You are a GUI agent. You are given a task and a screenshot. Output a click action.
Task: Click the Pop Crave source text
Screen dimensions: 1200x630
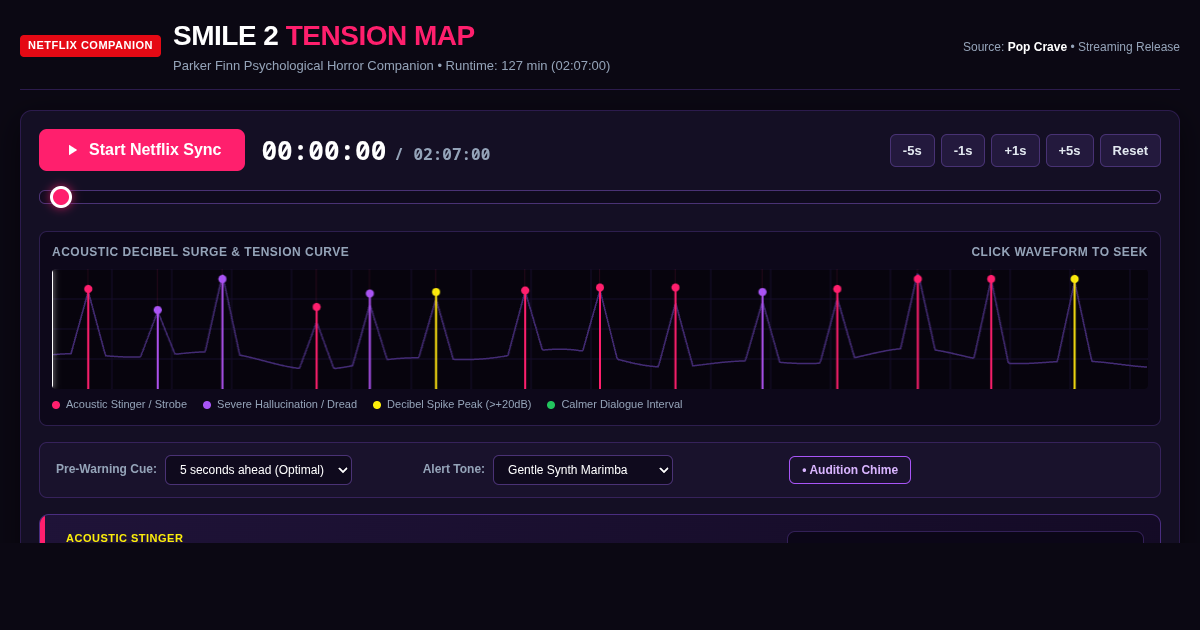[x=1037, y=47]
